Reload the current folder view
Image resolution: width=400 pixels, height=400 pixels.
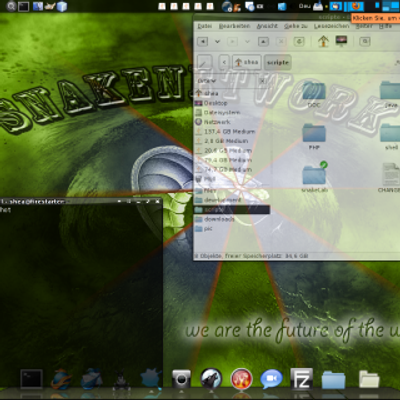299,42
